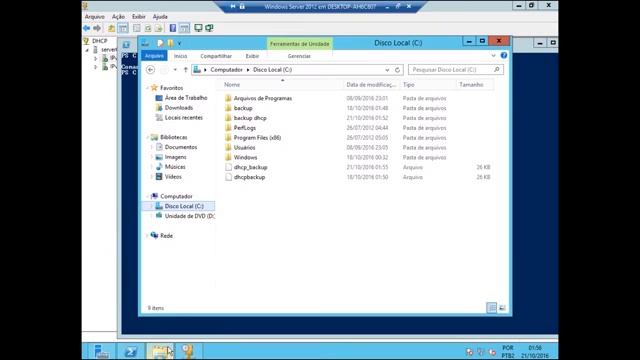Open Arquivo menu in DHCP console
Screen dimensions: 640x360
pos(95,17)
